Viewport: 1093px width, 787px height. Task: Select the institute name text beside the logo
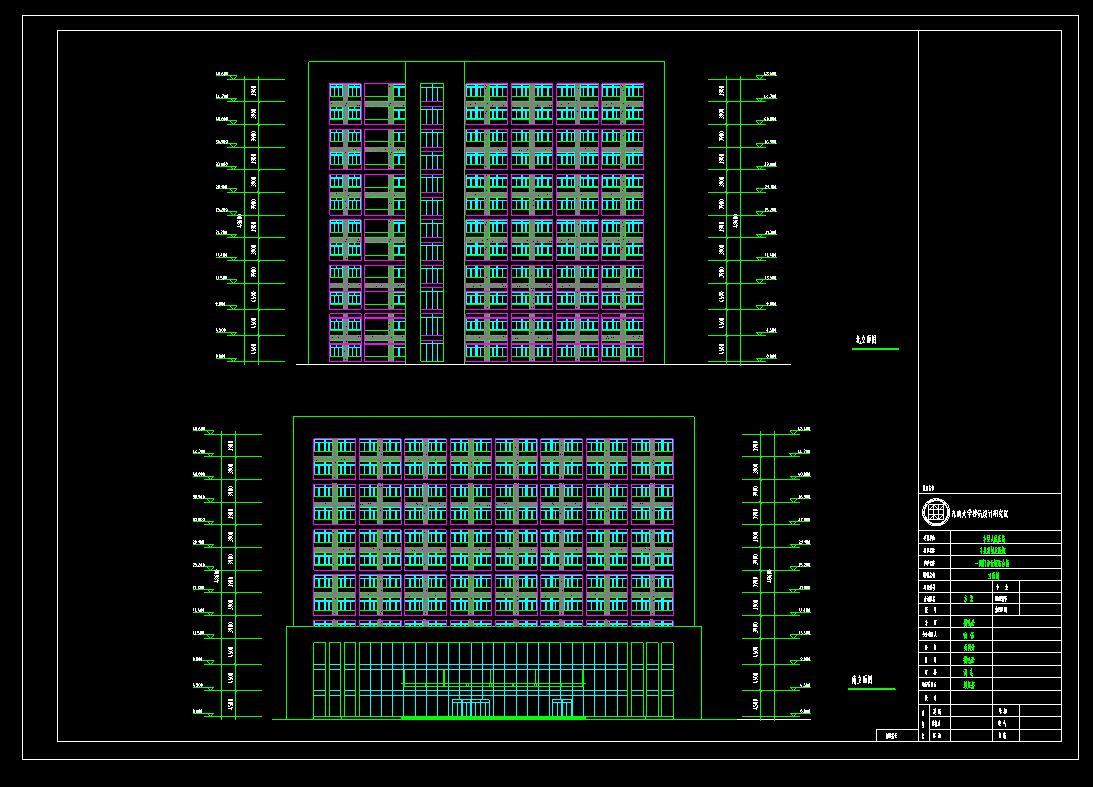pos(981,514)
